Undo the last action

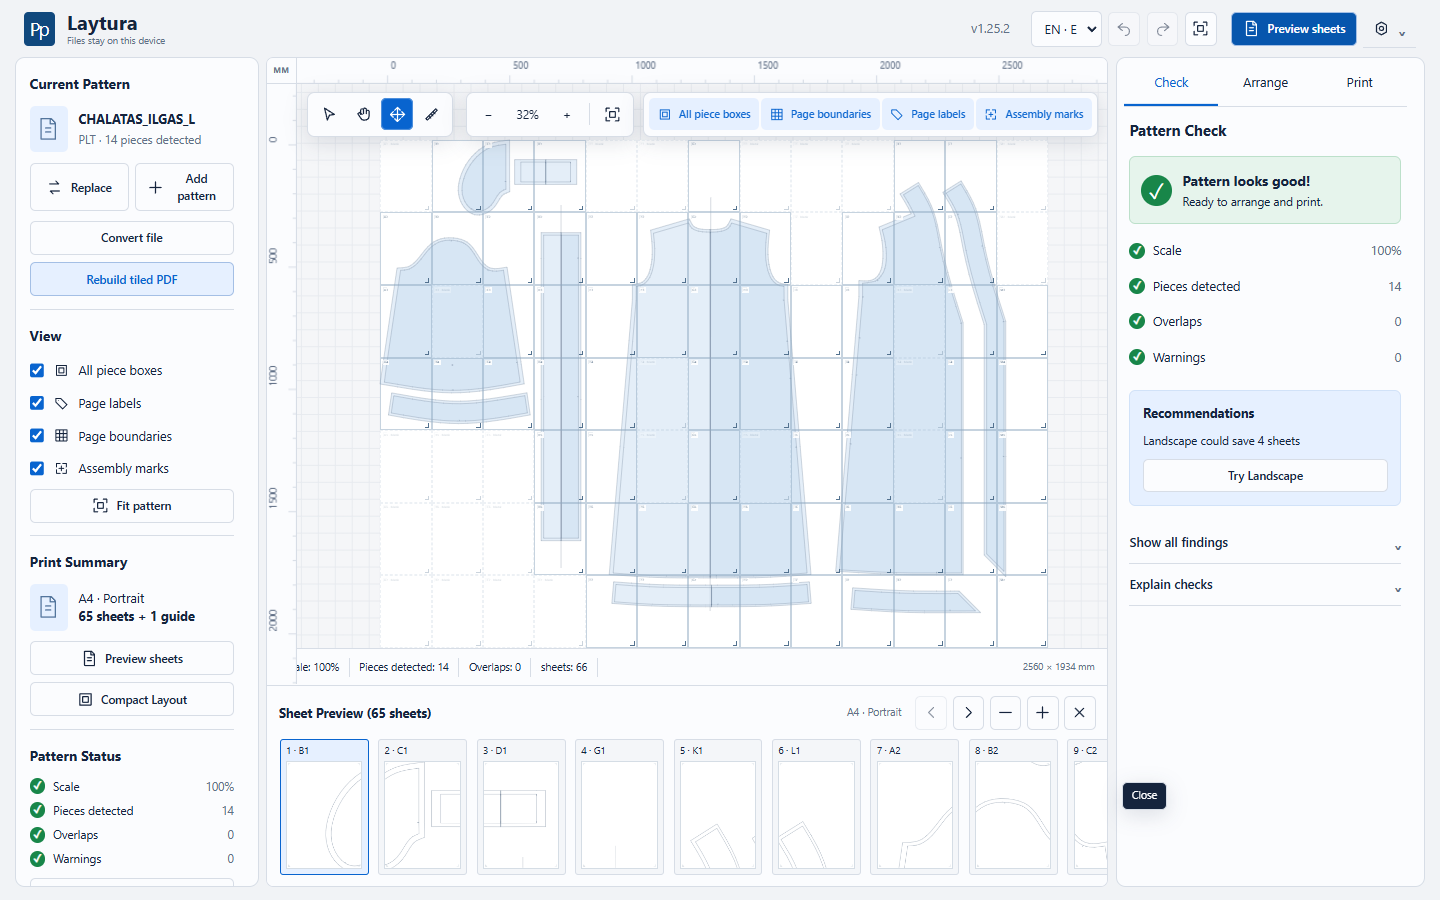(1124, 29)
